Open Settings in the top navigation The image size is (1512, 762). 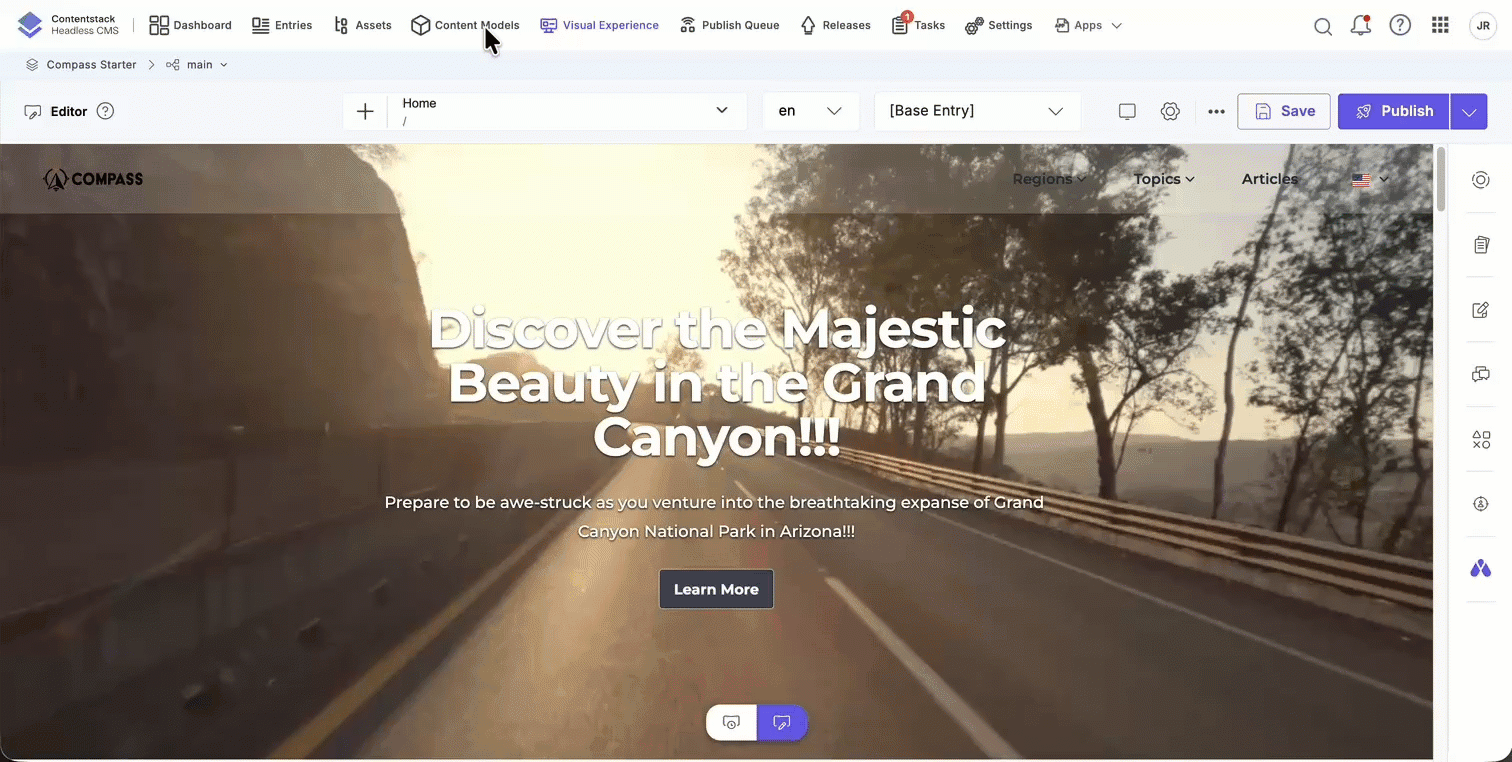[998, 26]
